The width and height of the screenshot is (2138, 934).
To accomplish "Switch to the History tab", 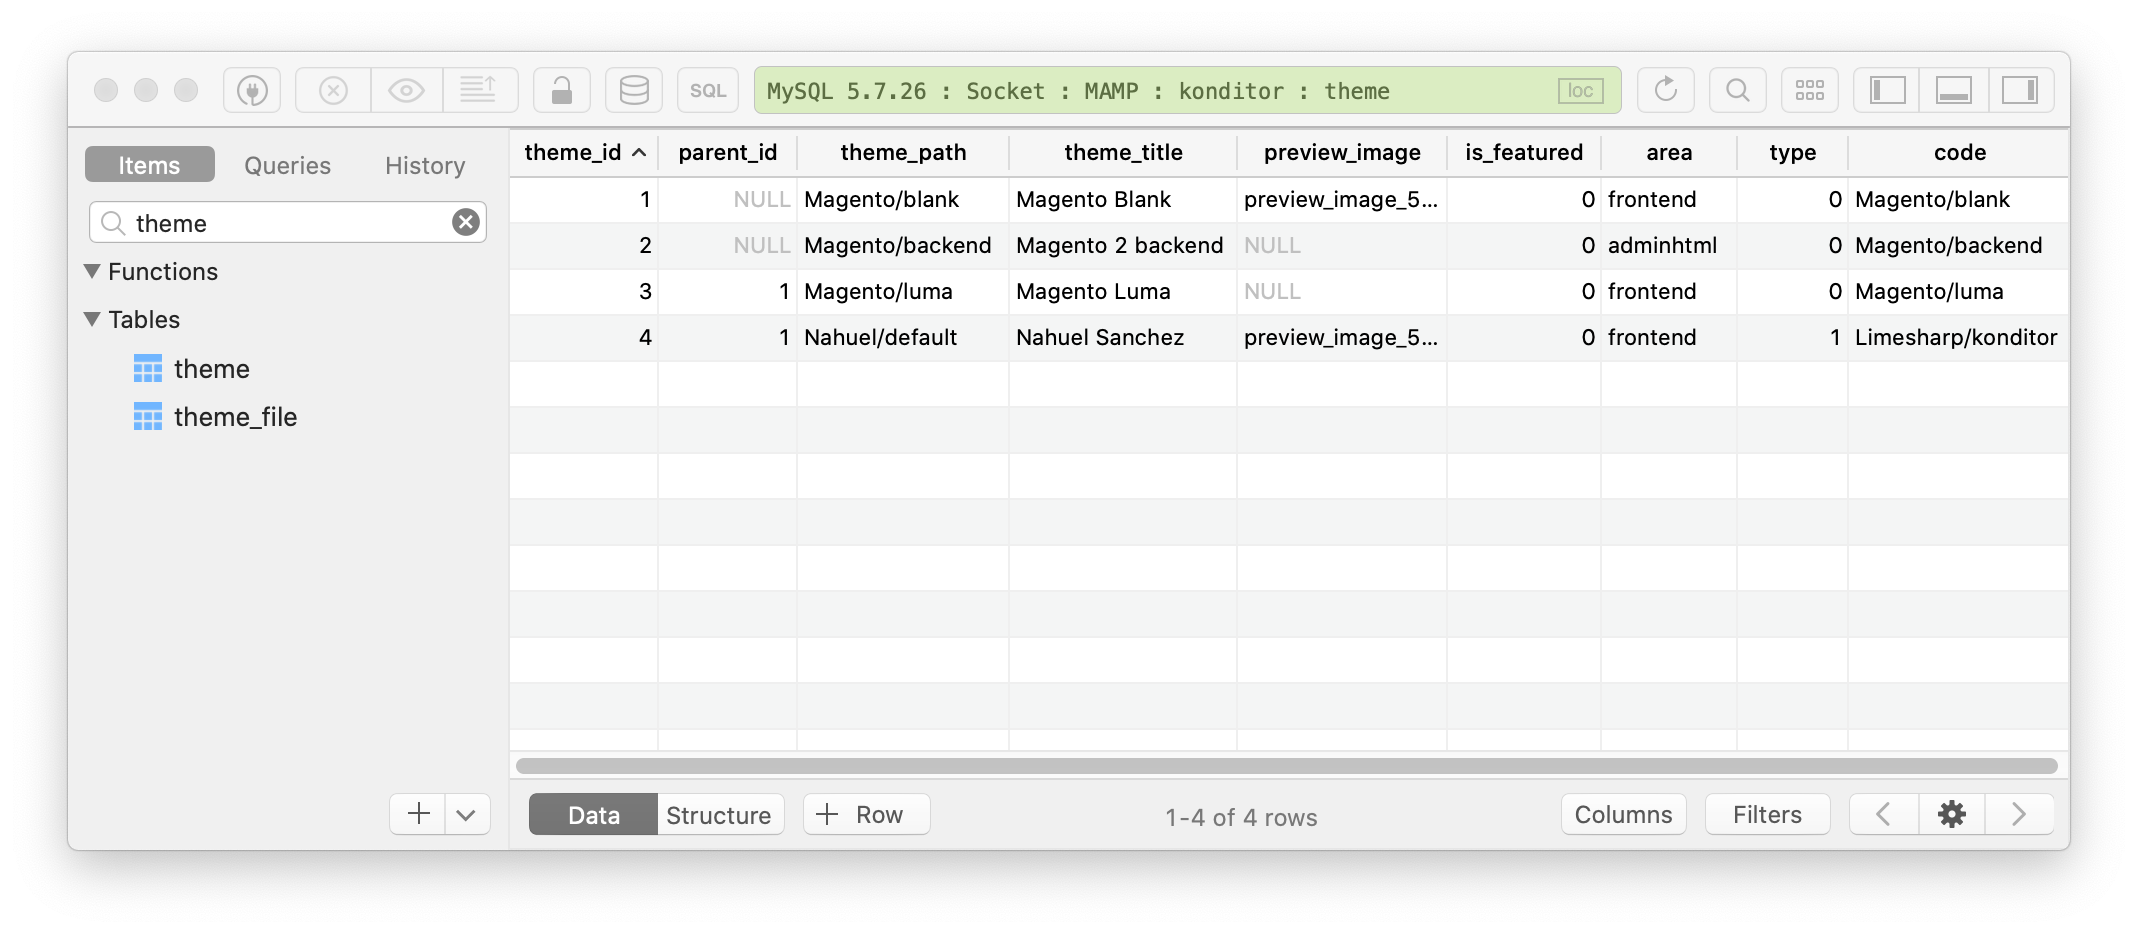I will click(425, 165).
